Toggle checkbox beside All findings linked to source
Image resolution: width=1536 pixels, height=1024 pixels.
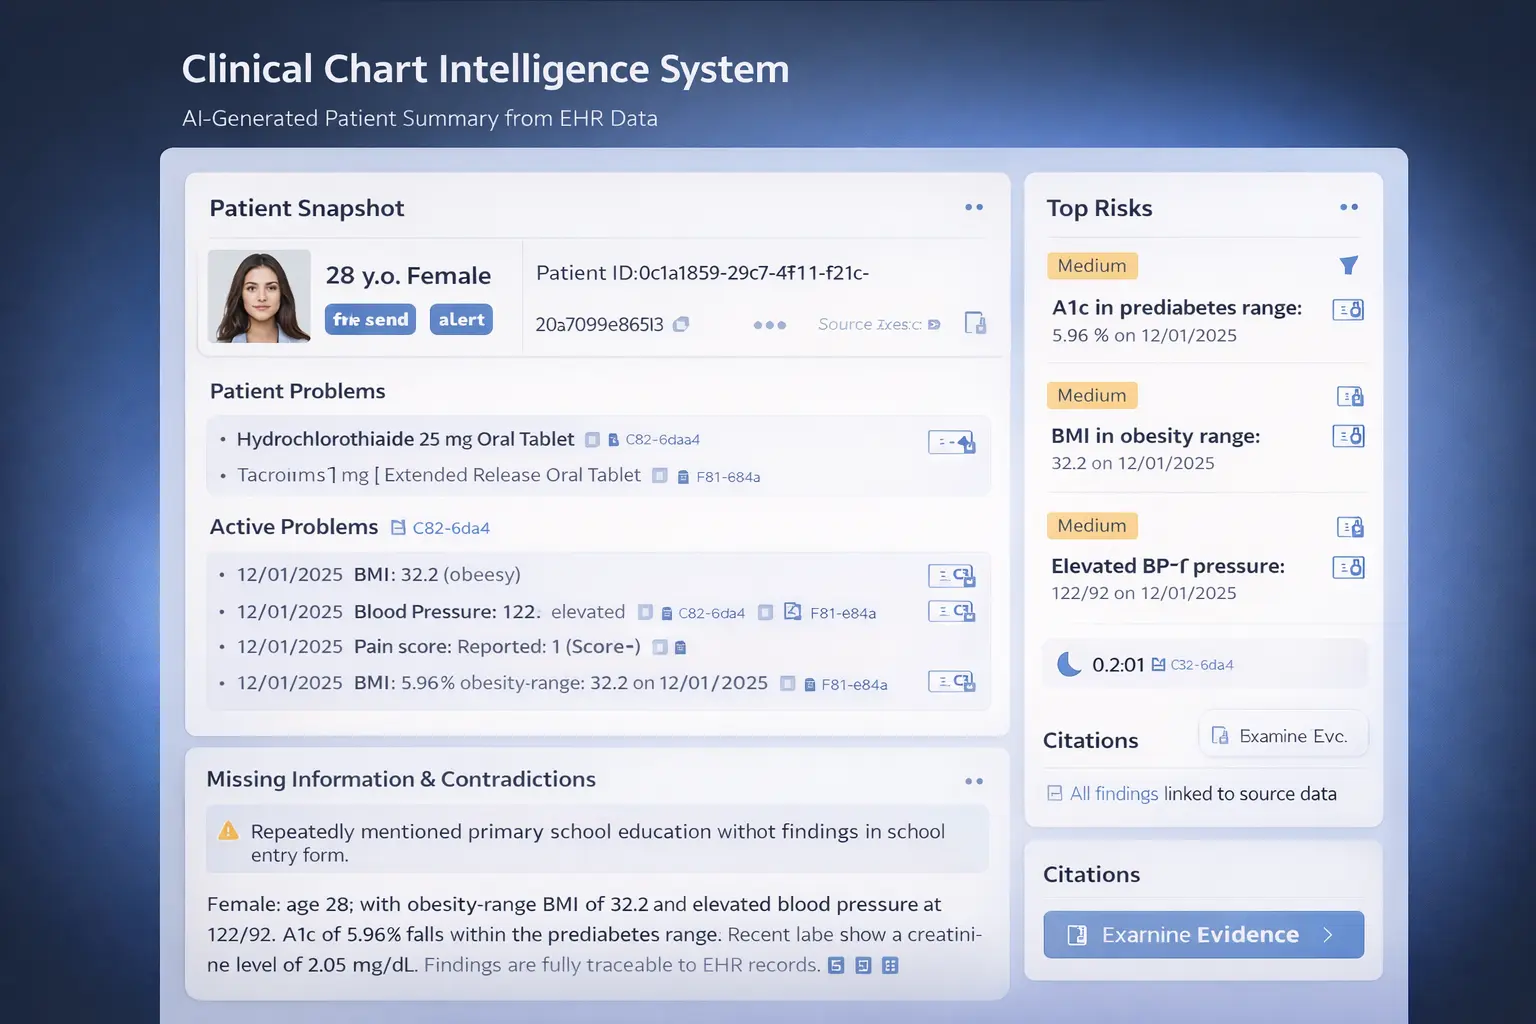(x=1054, y=793)
